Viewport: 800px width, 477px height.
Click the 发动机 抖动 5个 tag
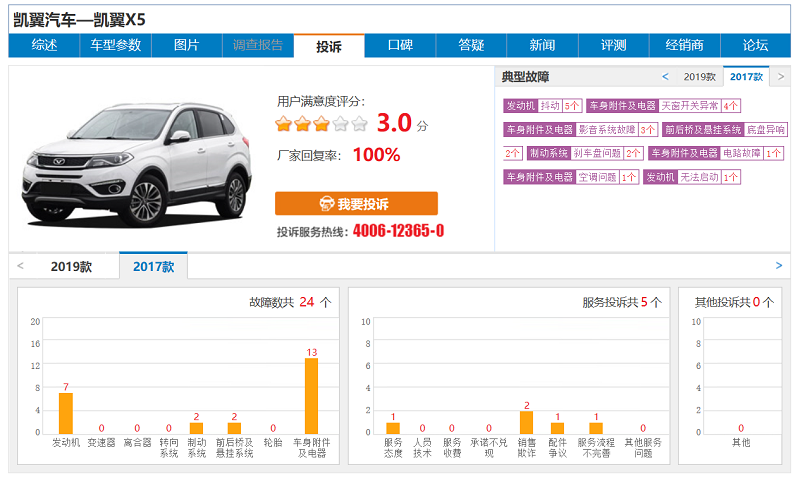[543, 106]
